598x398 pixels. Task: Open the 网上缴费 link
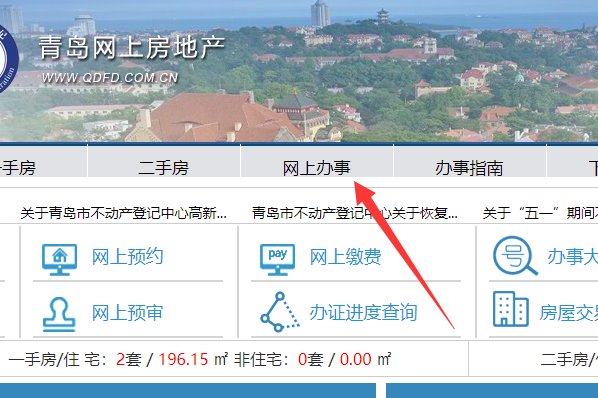pyautogui.click(x=346, y=257)
